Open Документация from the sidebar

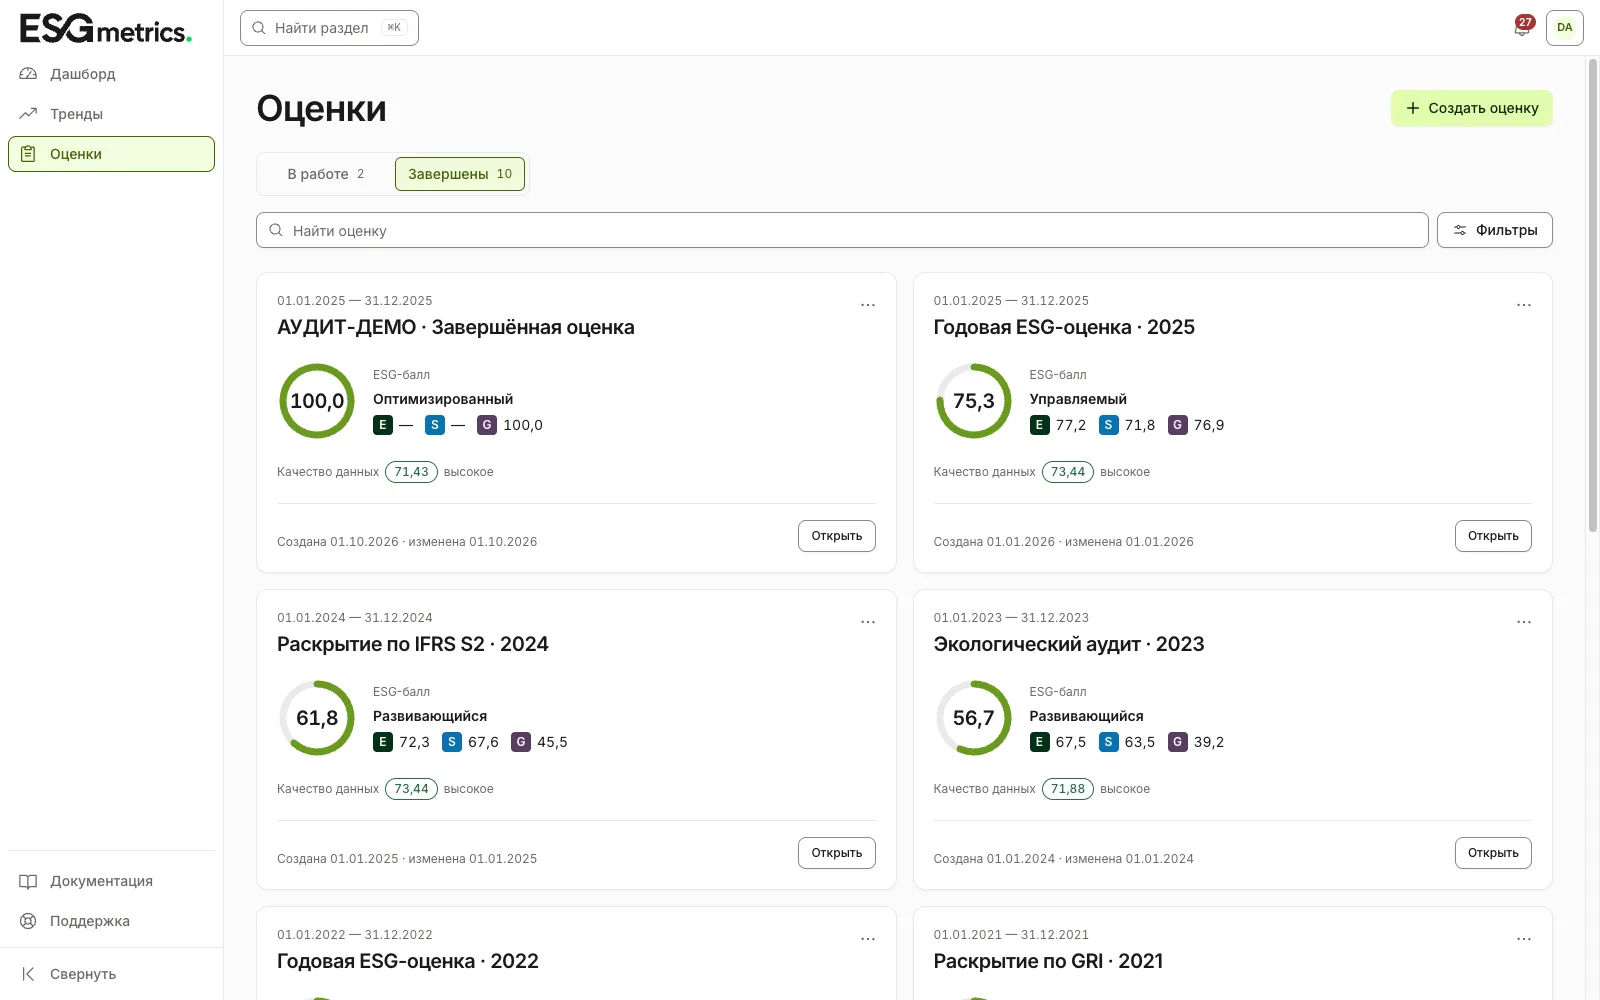tap(111, 881)
